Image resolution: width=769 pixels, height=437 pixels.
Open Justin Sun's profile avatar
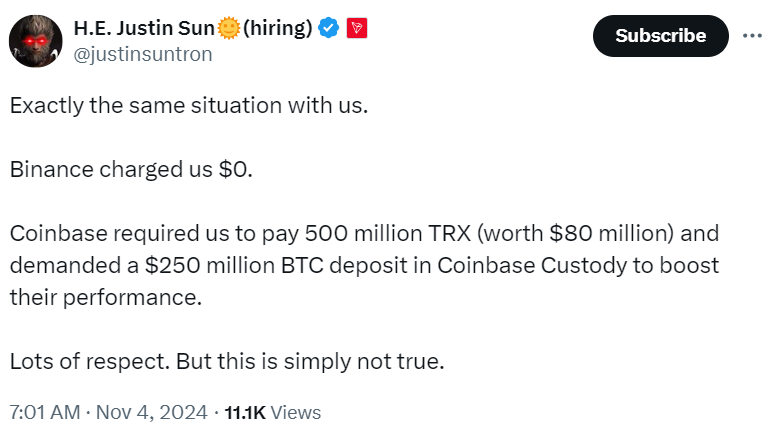pos(33,43)
